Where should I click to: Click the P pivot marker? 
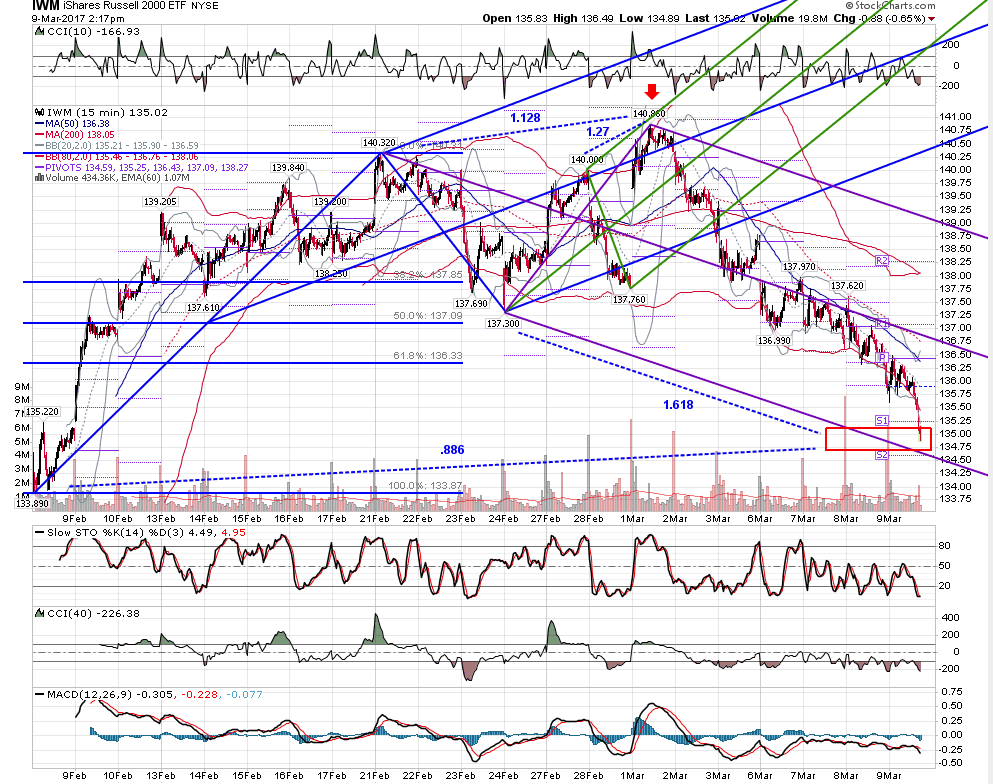[881, 358]
